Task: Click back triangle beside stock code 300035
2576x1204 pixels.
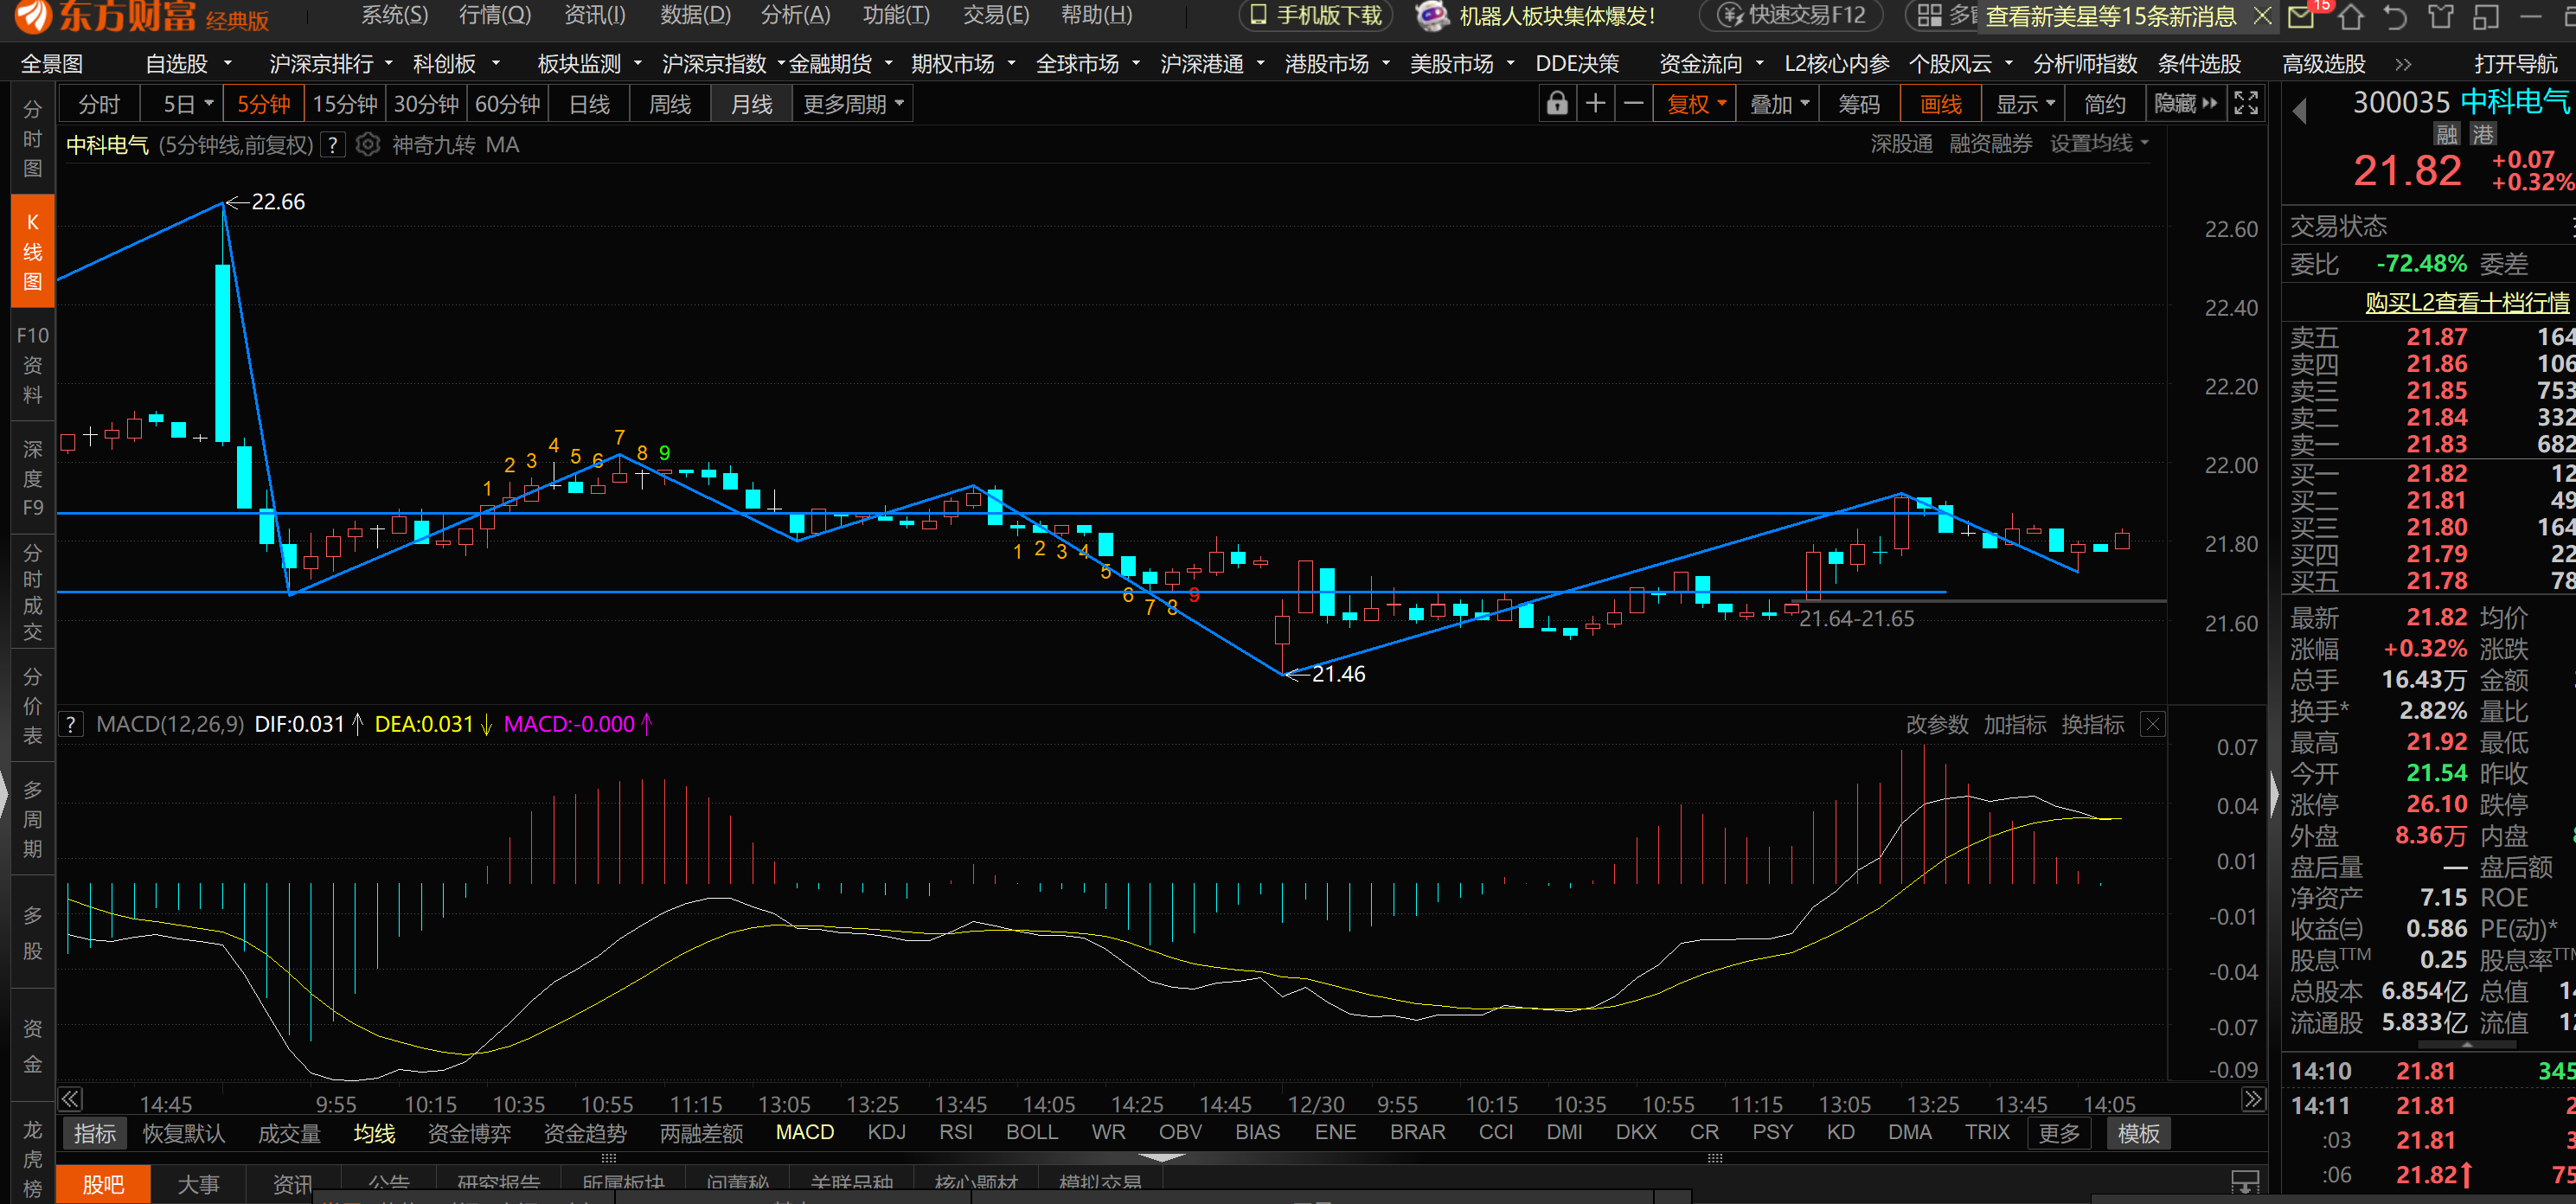Action: 2299,110
